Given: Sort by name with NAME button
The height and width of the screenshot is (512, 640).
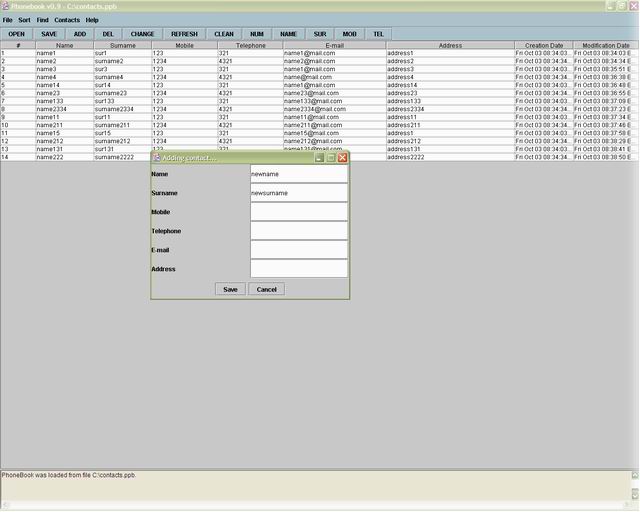Looking at the screenshot, I should (x=288, y=34).
